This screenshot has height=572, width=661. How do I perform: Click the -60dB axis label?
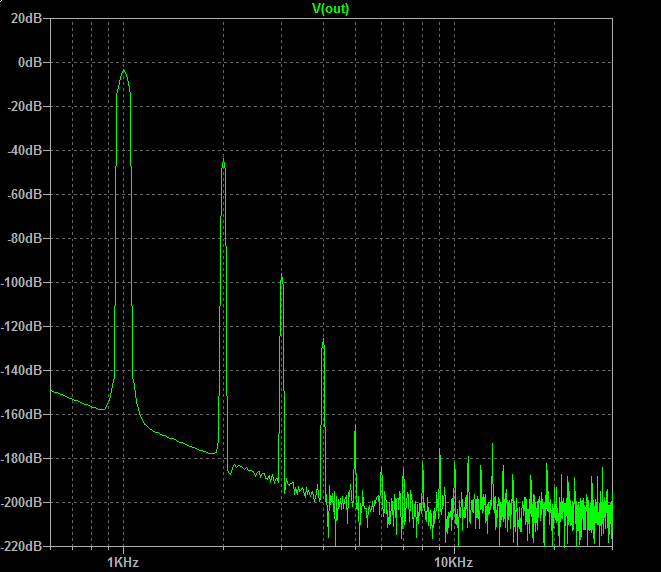point(25,194)
